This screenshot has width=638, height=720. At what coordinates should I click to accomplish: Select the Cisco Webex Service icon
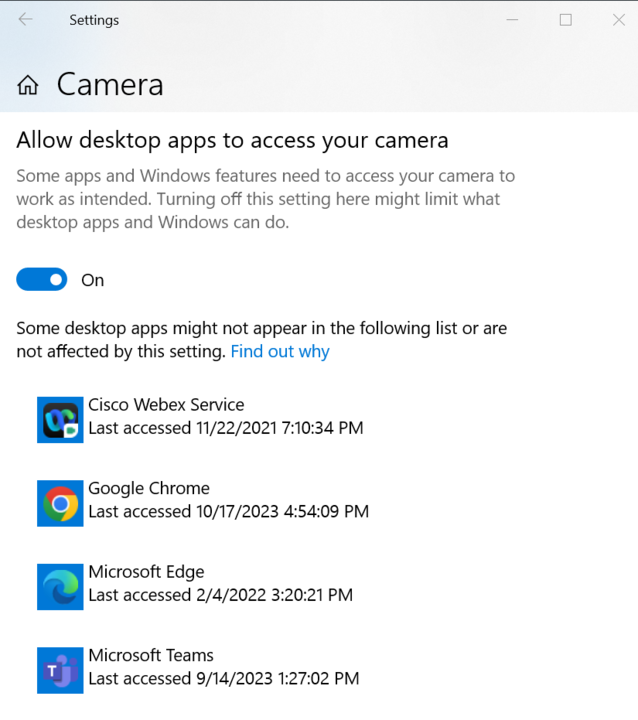[60, 420]
